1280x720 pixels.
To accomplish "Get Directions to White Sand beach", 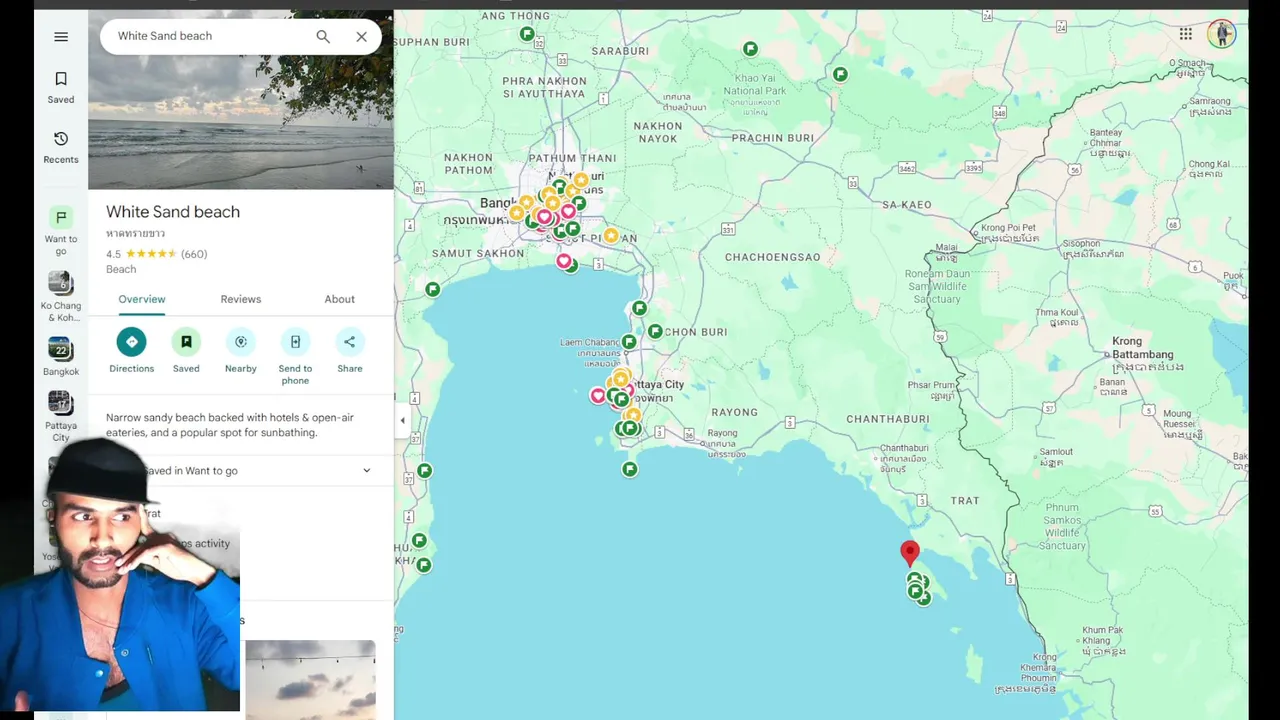I will coord(131,342).
